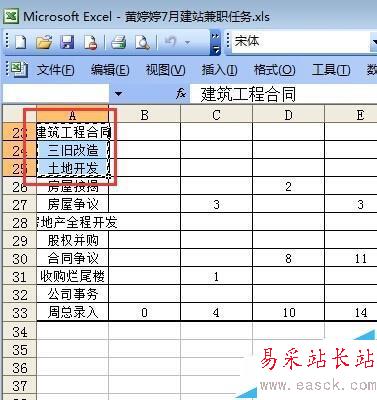
Task: Click the New workbook icon
Action: coord(21,42)
